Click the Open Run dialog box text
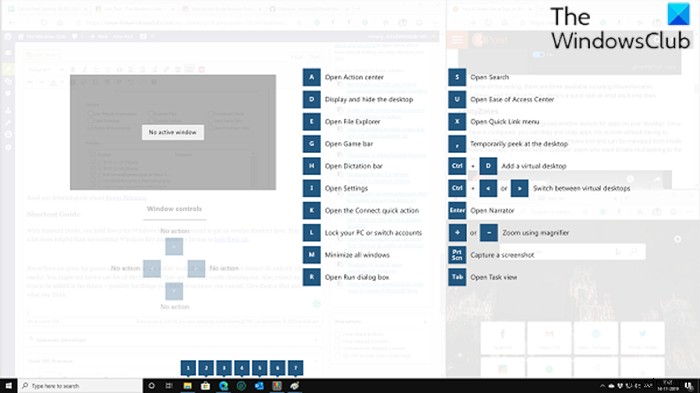The image size is (700, 393). [x=357, y=277]
